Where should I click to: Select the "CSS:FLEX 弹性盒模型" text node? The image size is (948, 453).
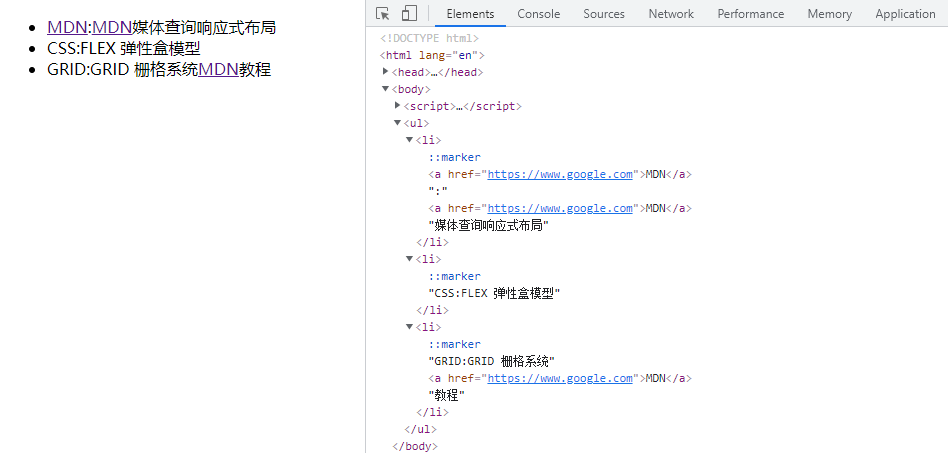(495, 293)
